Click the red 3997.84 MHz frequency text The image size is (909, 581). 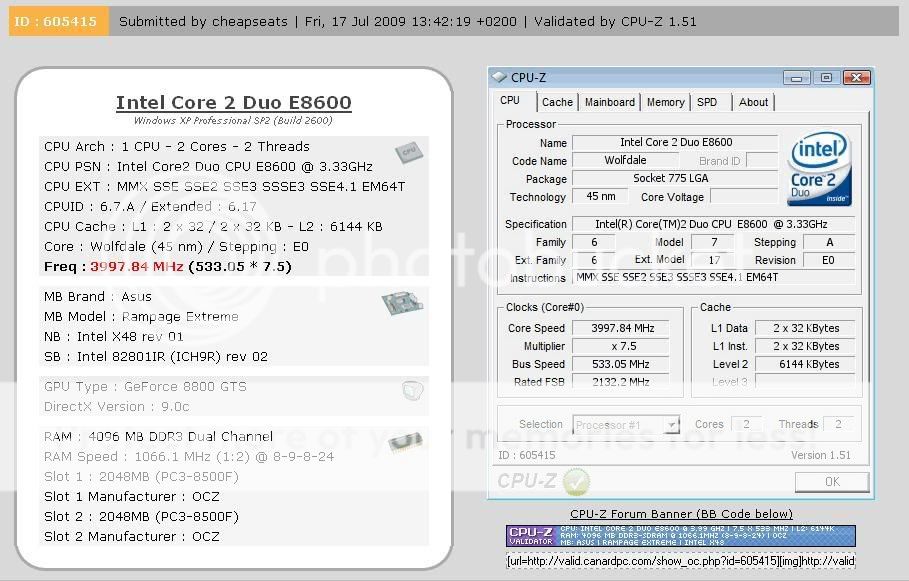(137, 267)
